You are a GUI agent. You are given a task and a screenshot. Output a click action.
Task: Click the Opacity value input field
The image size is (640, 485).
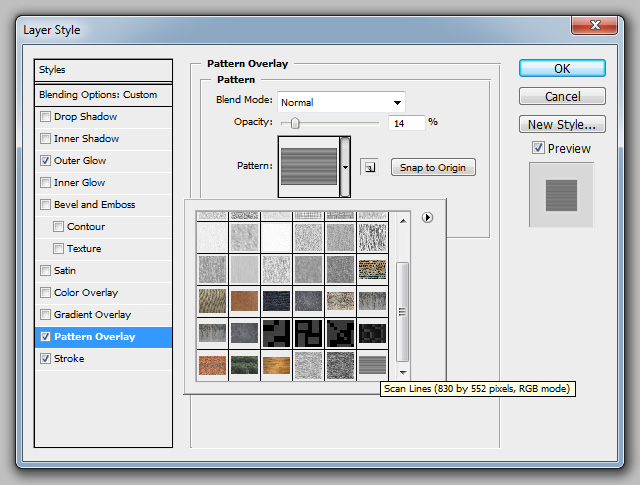[x=405, y=122]
